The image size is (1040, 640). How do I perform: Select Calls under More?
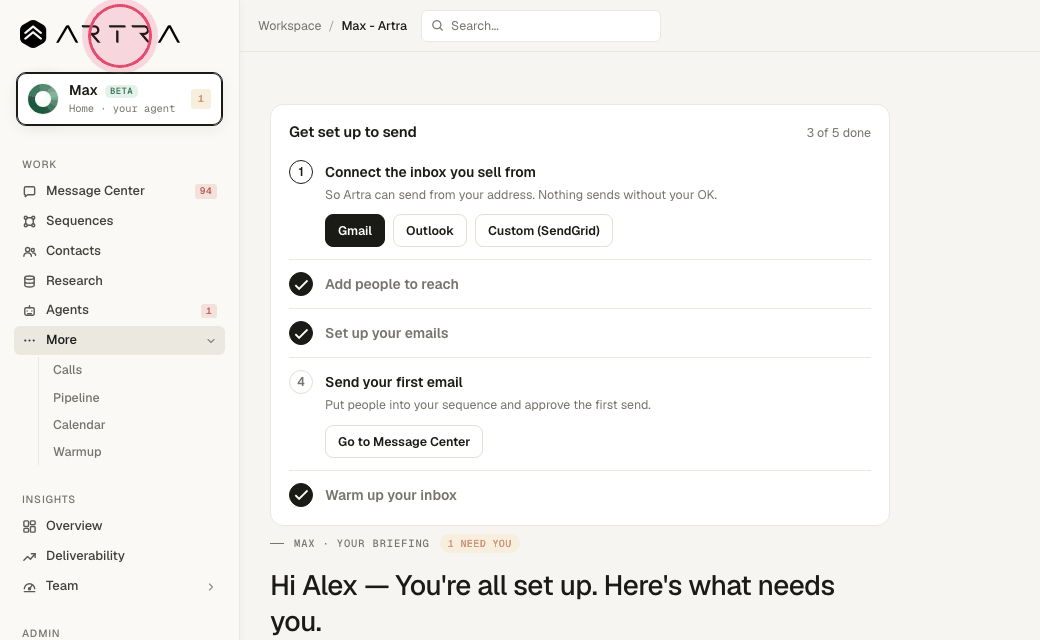[68, 370]
